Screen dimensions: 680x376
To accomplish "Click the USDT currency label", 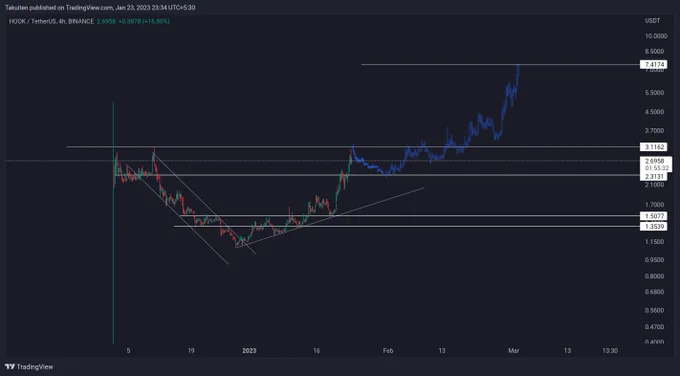I will 652,21.
